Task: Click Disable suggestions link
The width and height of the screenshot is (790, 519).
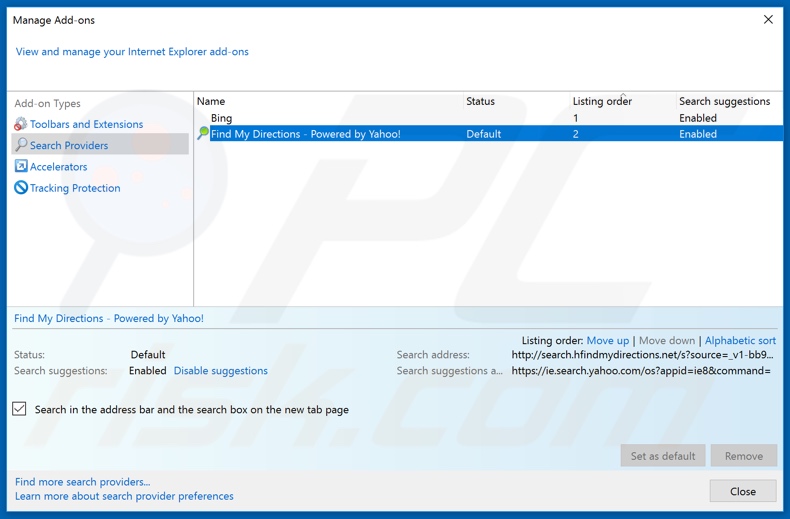Action: click(x=221, y=370)
